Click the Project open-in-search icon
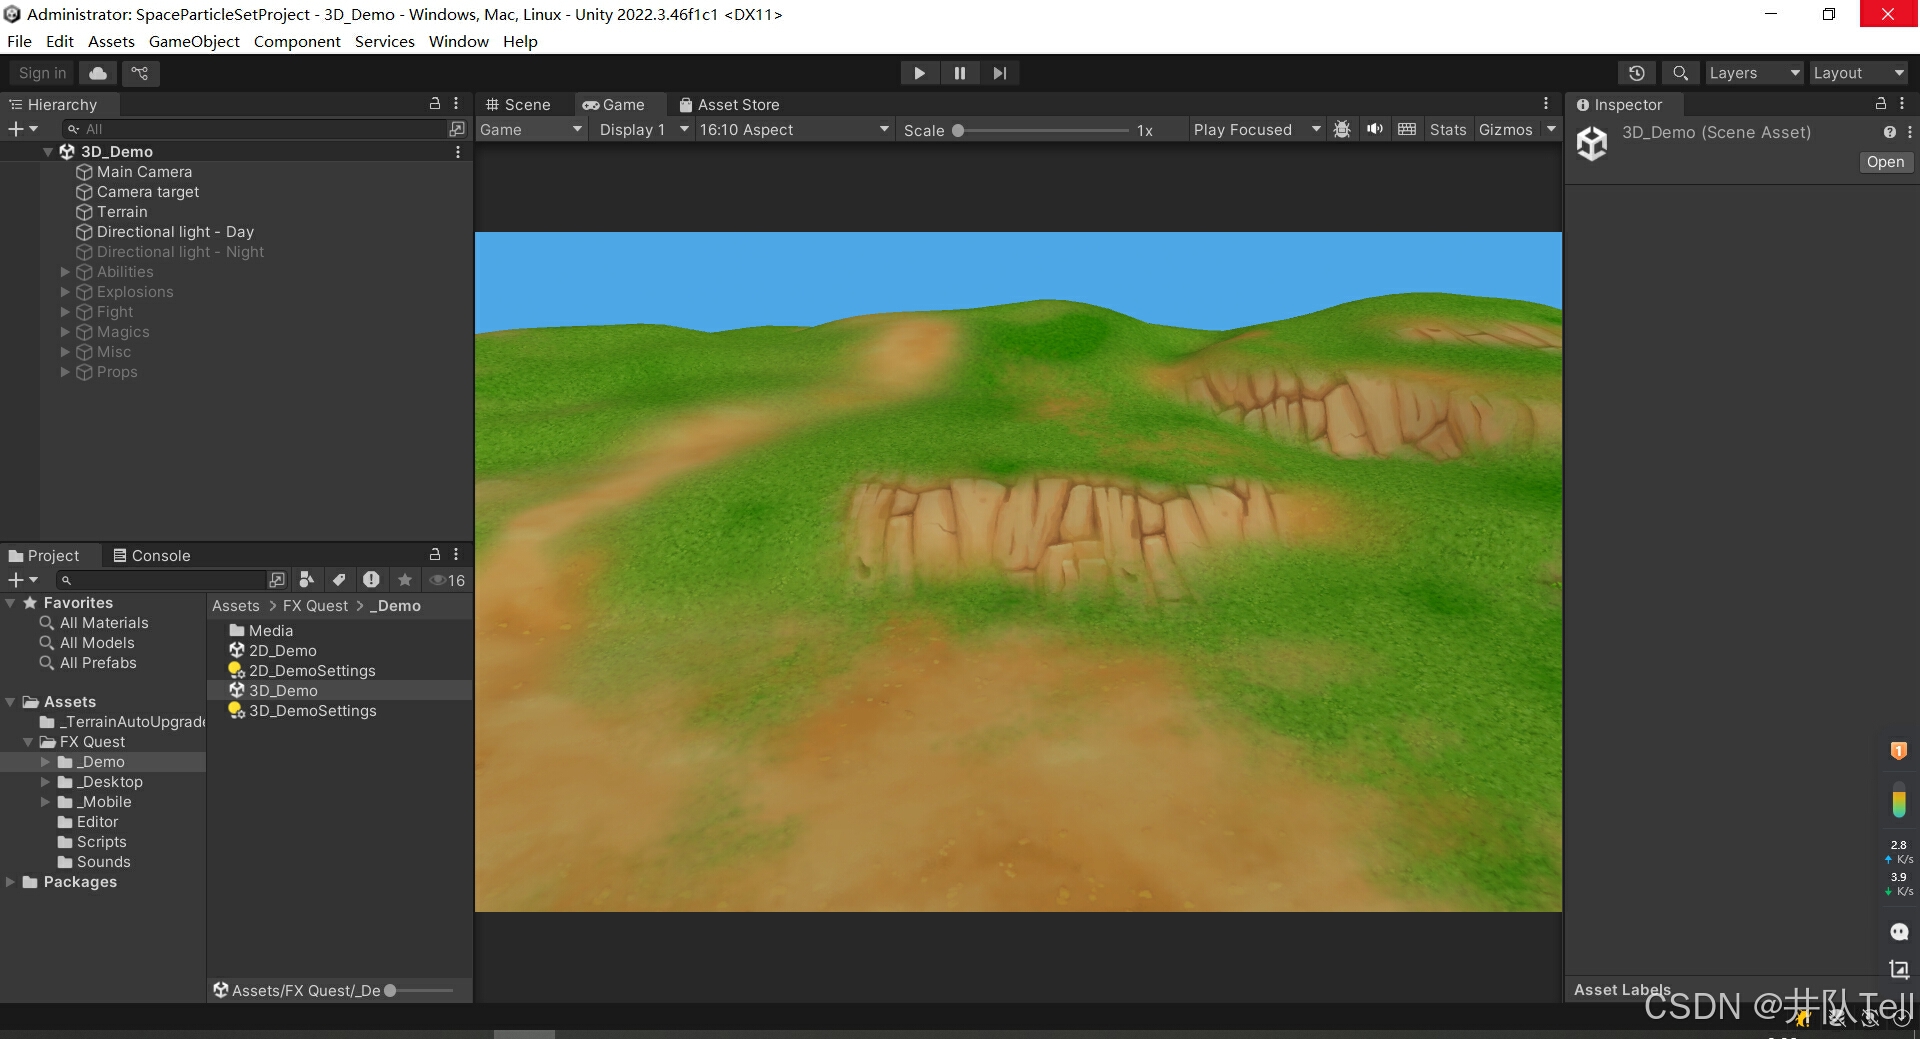This screenshot has width=1920, height=1039. [x=277, y=580]
